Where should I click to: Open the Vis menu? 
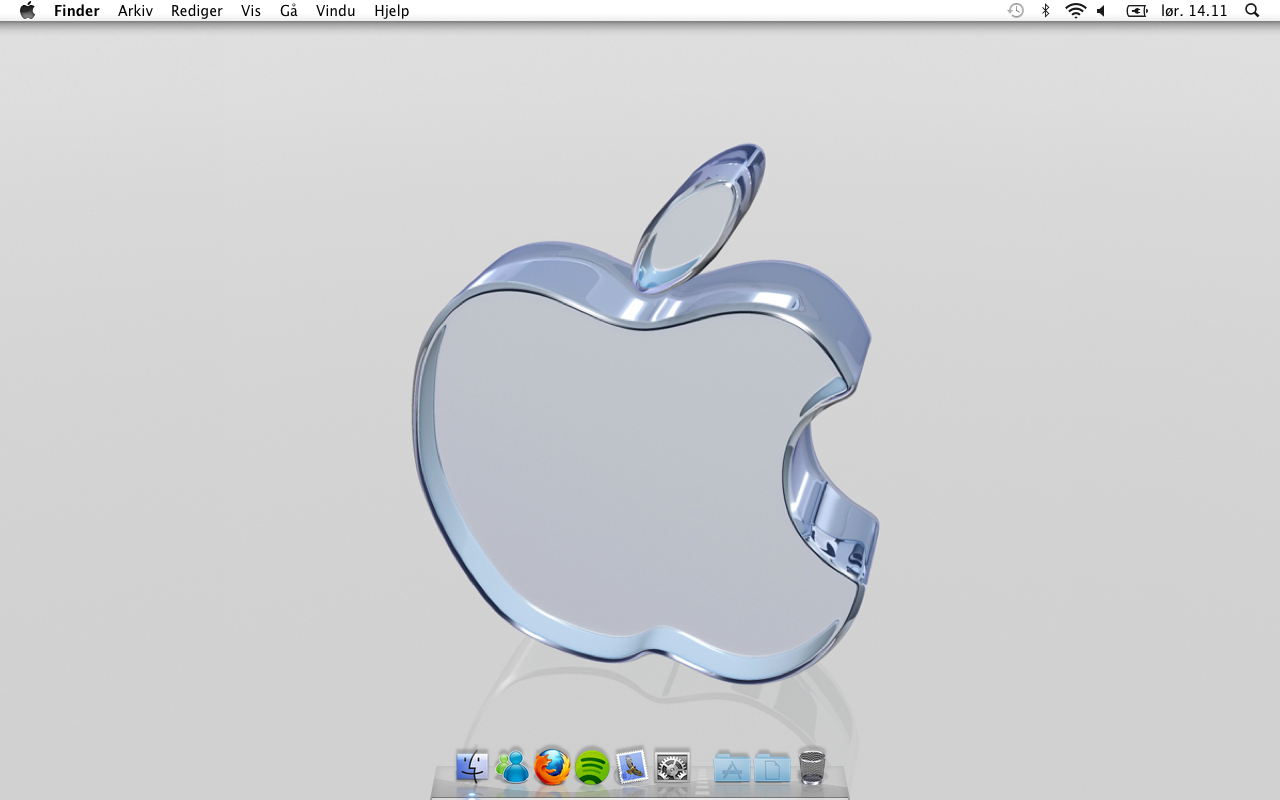pos(251,11)
